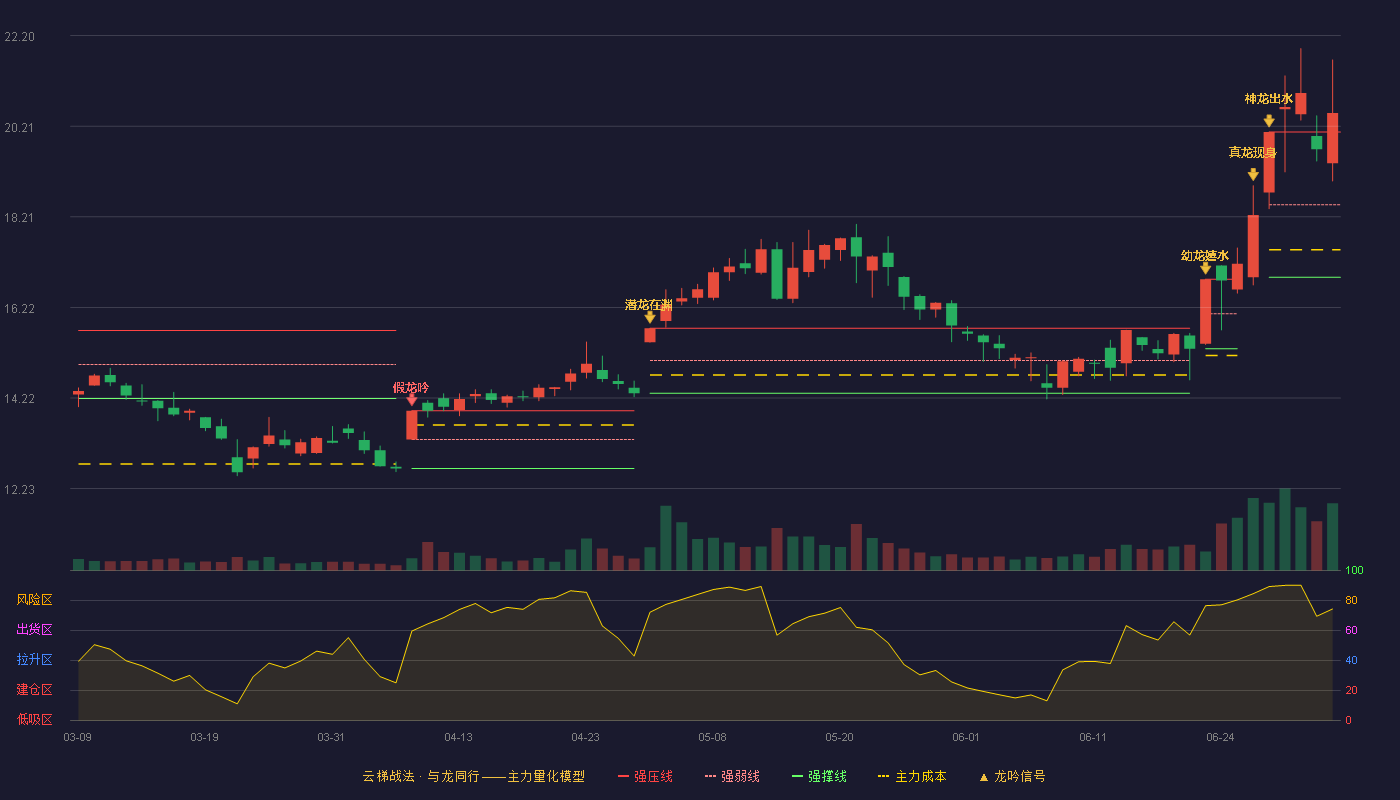Click the 龙吟信号 triangle legend icon
Viewport: 1400px width, 800px height.
(x=983, y=777)
